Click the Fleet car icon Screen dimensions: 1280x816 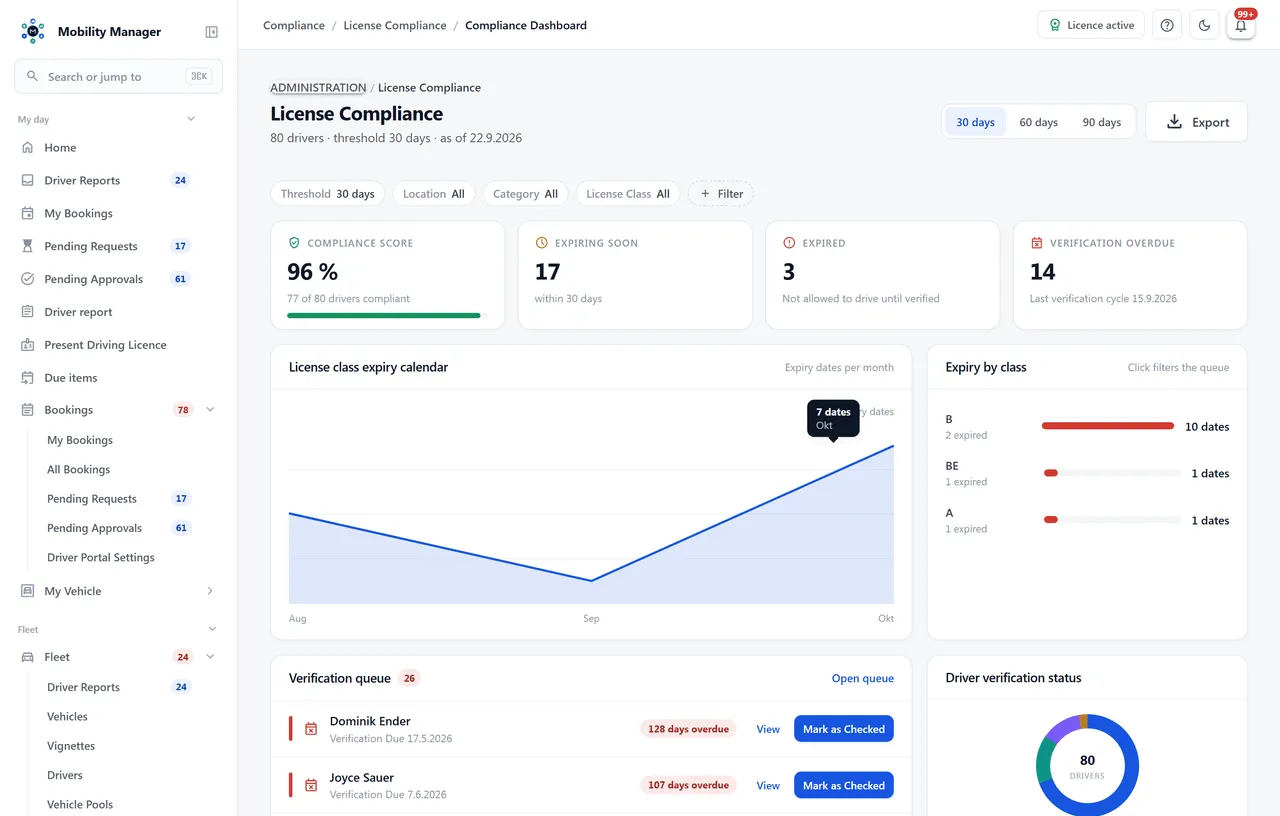[x=27, y=657]
